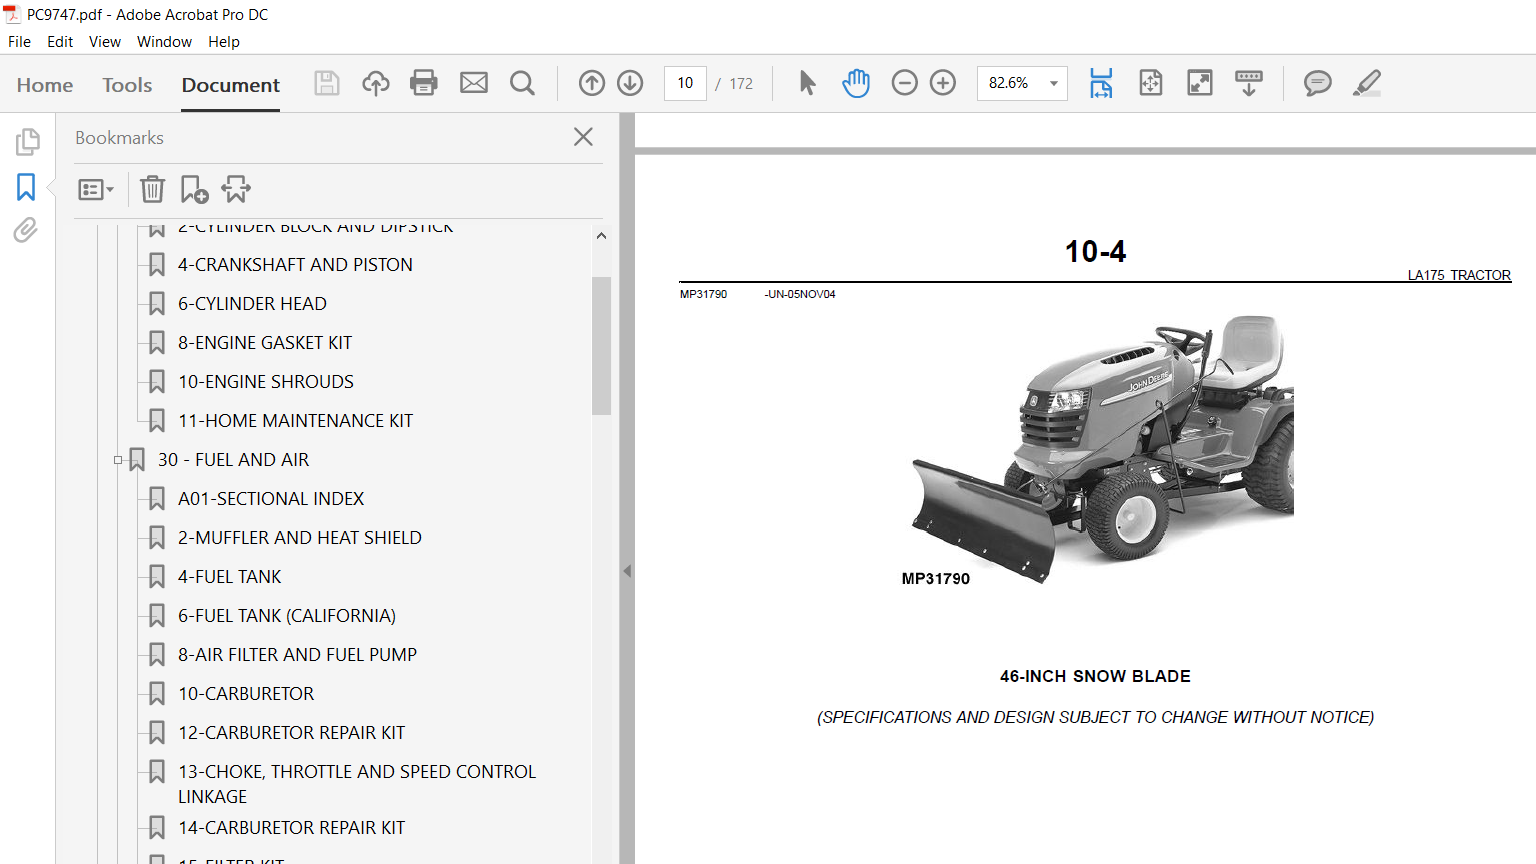The image size is (1536, 864).
Task: Click the 46-INCH SNOW BLADE heading text
Action: [x=1095, y=677]
